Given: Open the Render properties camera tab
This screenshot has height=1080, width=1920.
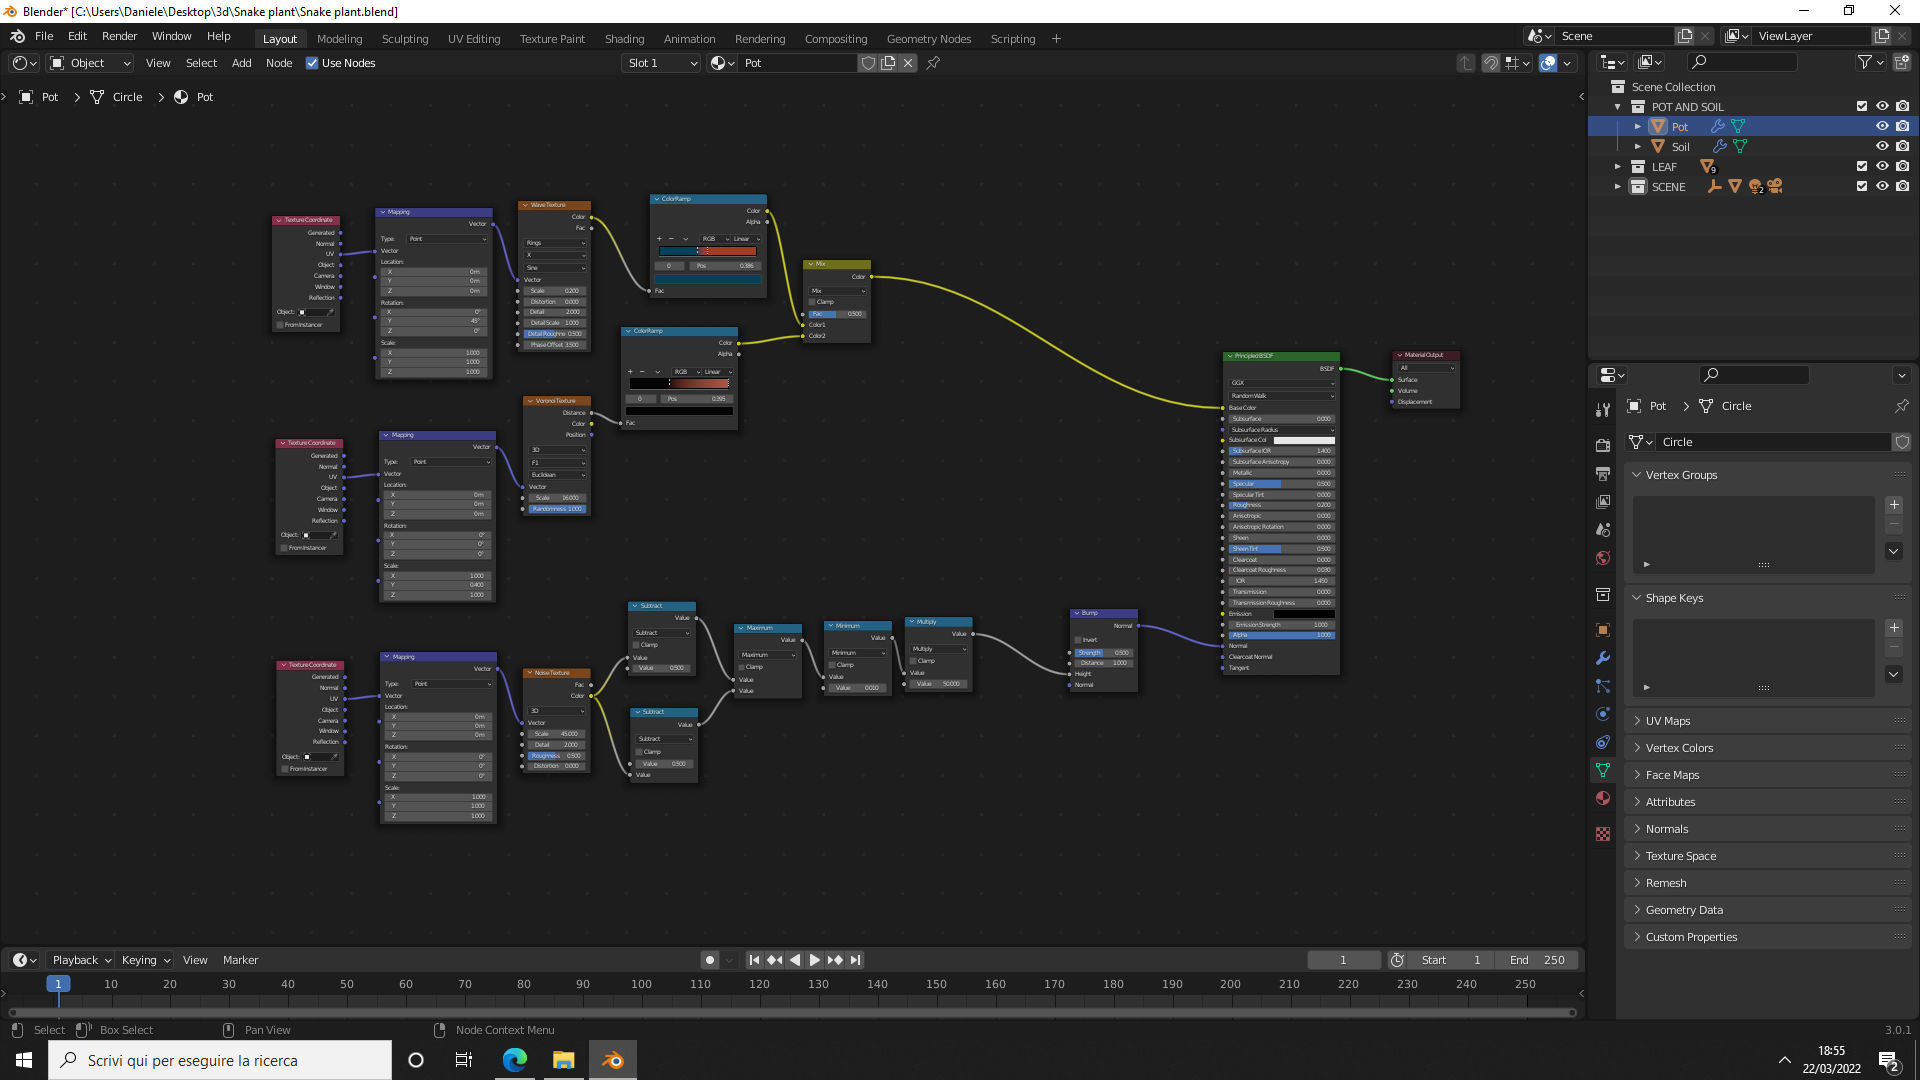Looking at the screenshot, I should [x=1603, y=445].
